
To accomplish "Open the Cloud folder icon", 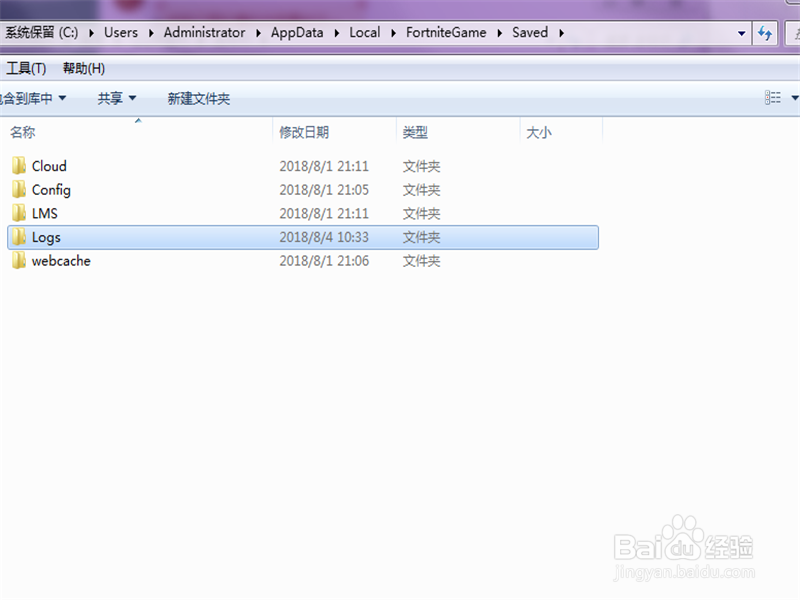I will click(x=19, y=166).
